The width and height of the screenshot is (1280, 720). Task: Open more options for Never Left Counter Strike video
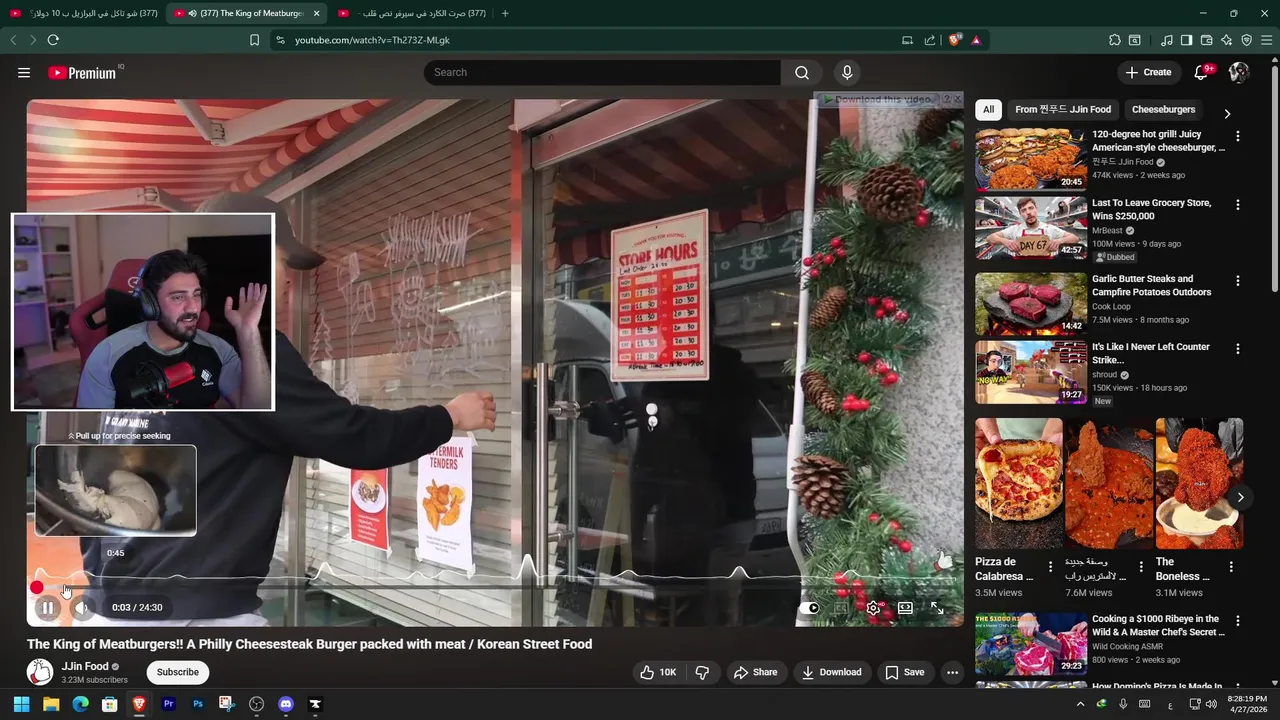coord(1238,349)
